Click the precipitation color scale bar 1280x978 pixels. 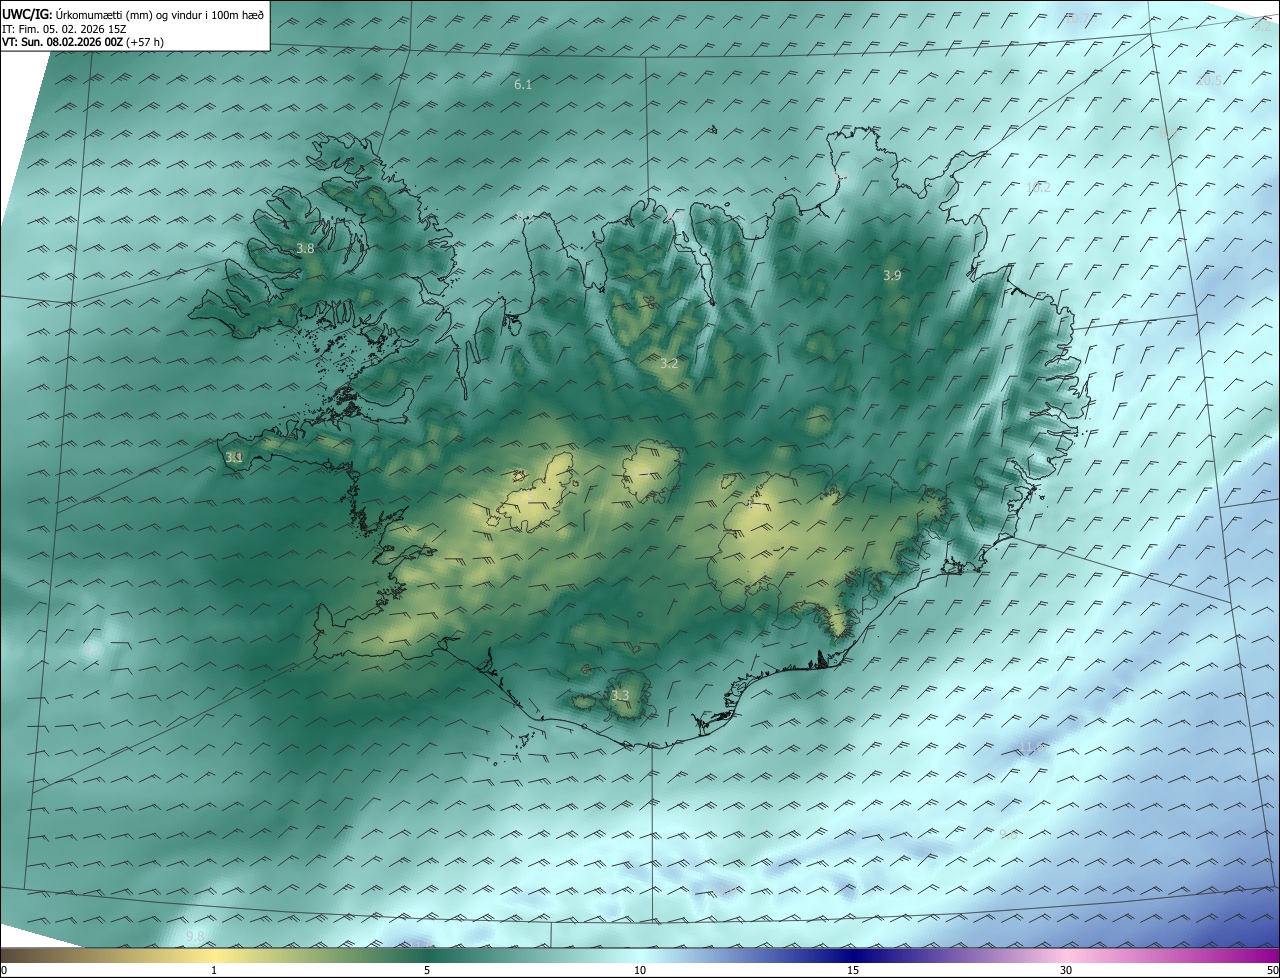(x=640, y=955)
